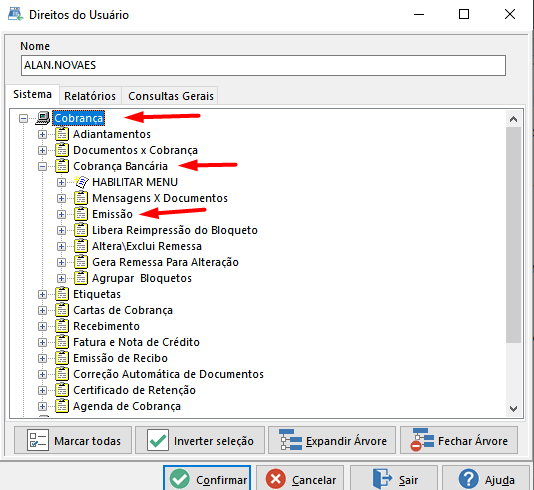Open the Relatórios tab
The image size is (534, 490).
90,96
